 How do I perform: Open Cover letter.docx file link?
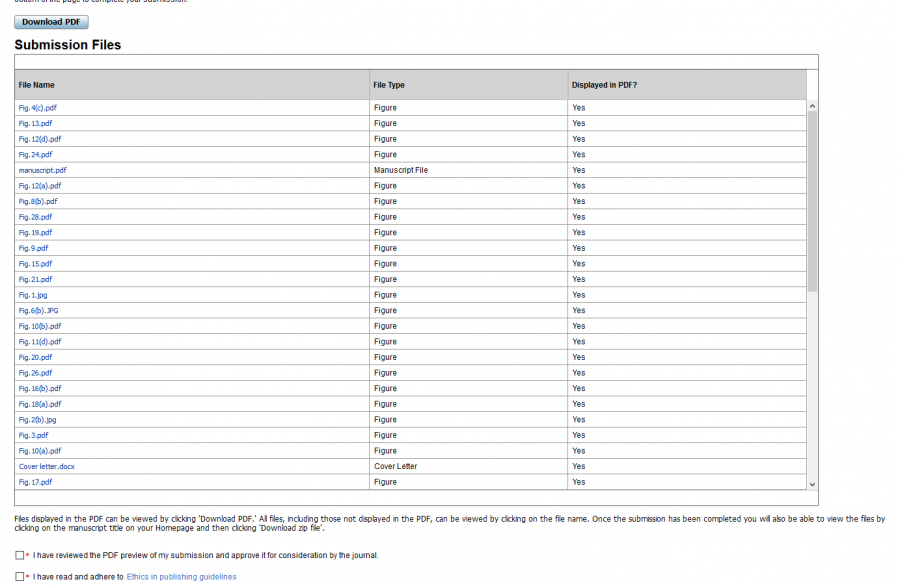[x=46, y=466]
